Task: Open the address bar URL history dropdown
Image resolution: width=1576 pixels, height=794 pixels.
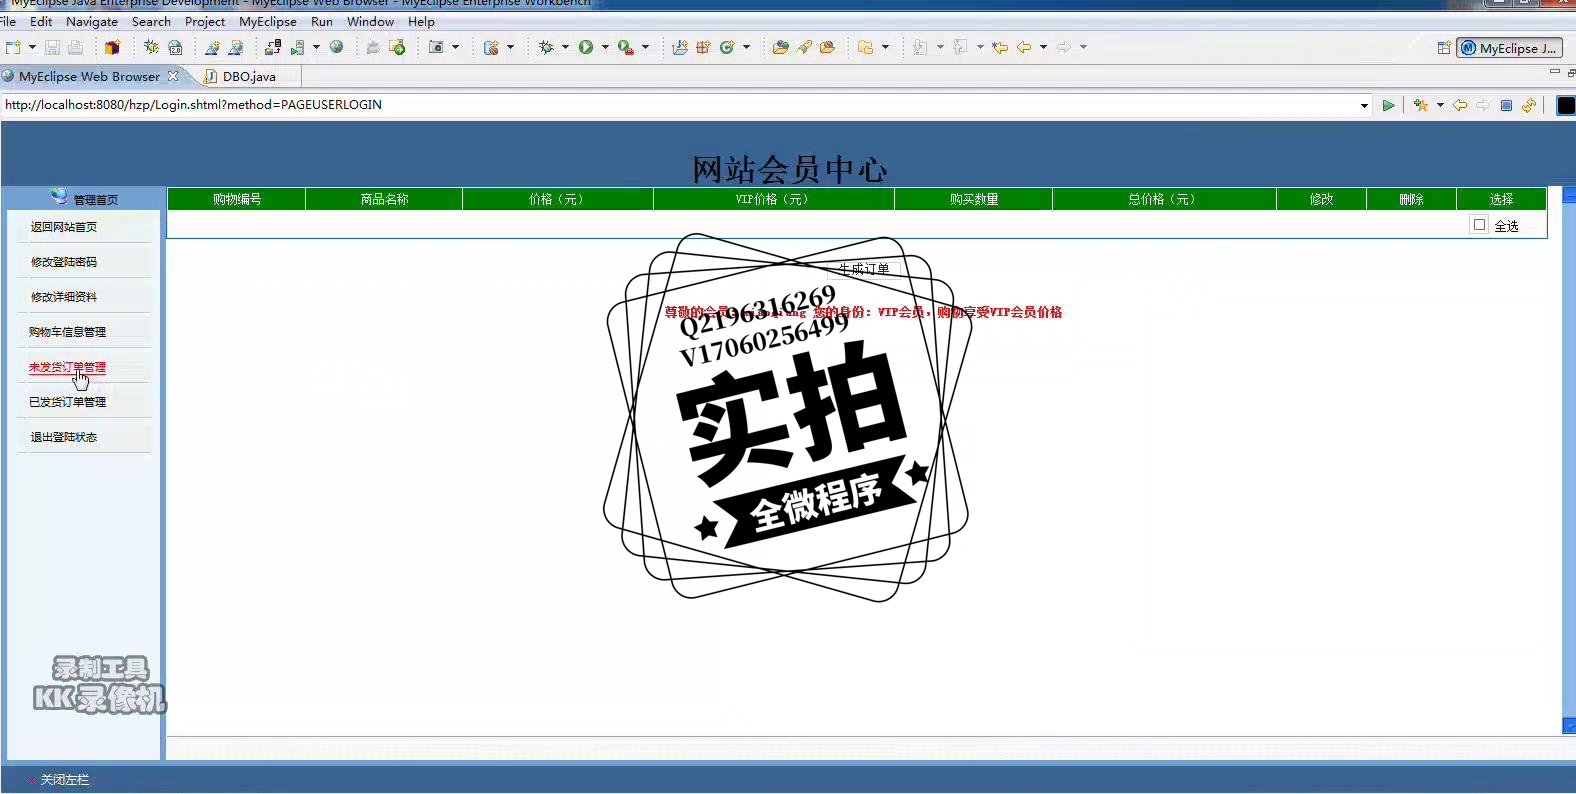Action: [x=1364, y=105]
